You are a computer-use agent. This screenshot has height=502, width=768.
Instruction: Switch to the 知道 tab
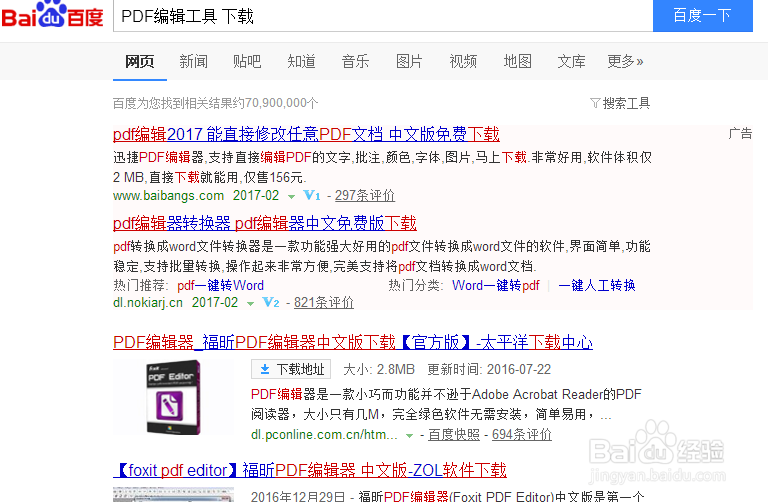click(301, 61)
